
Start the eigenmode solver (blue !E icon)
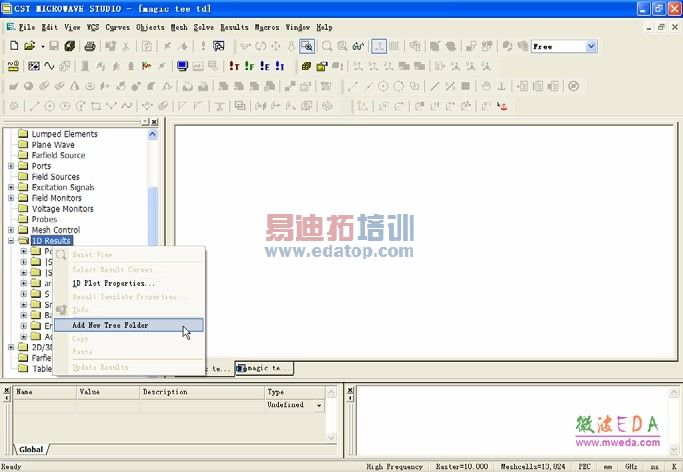[265, 66]
